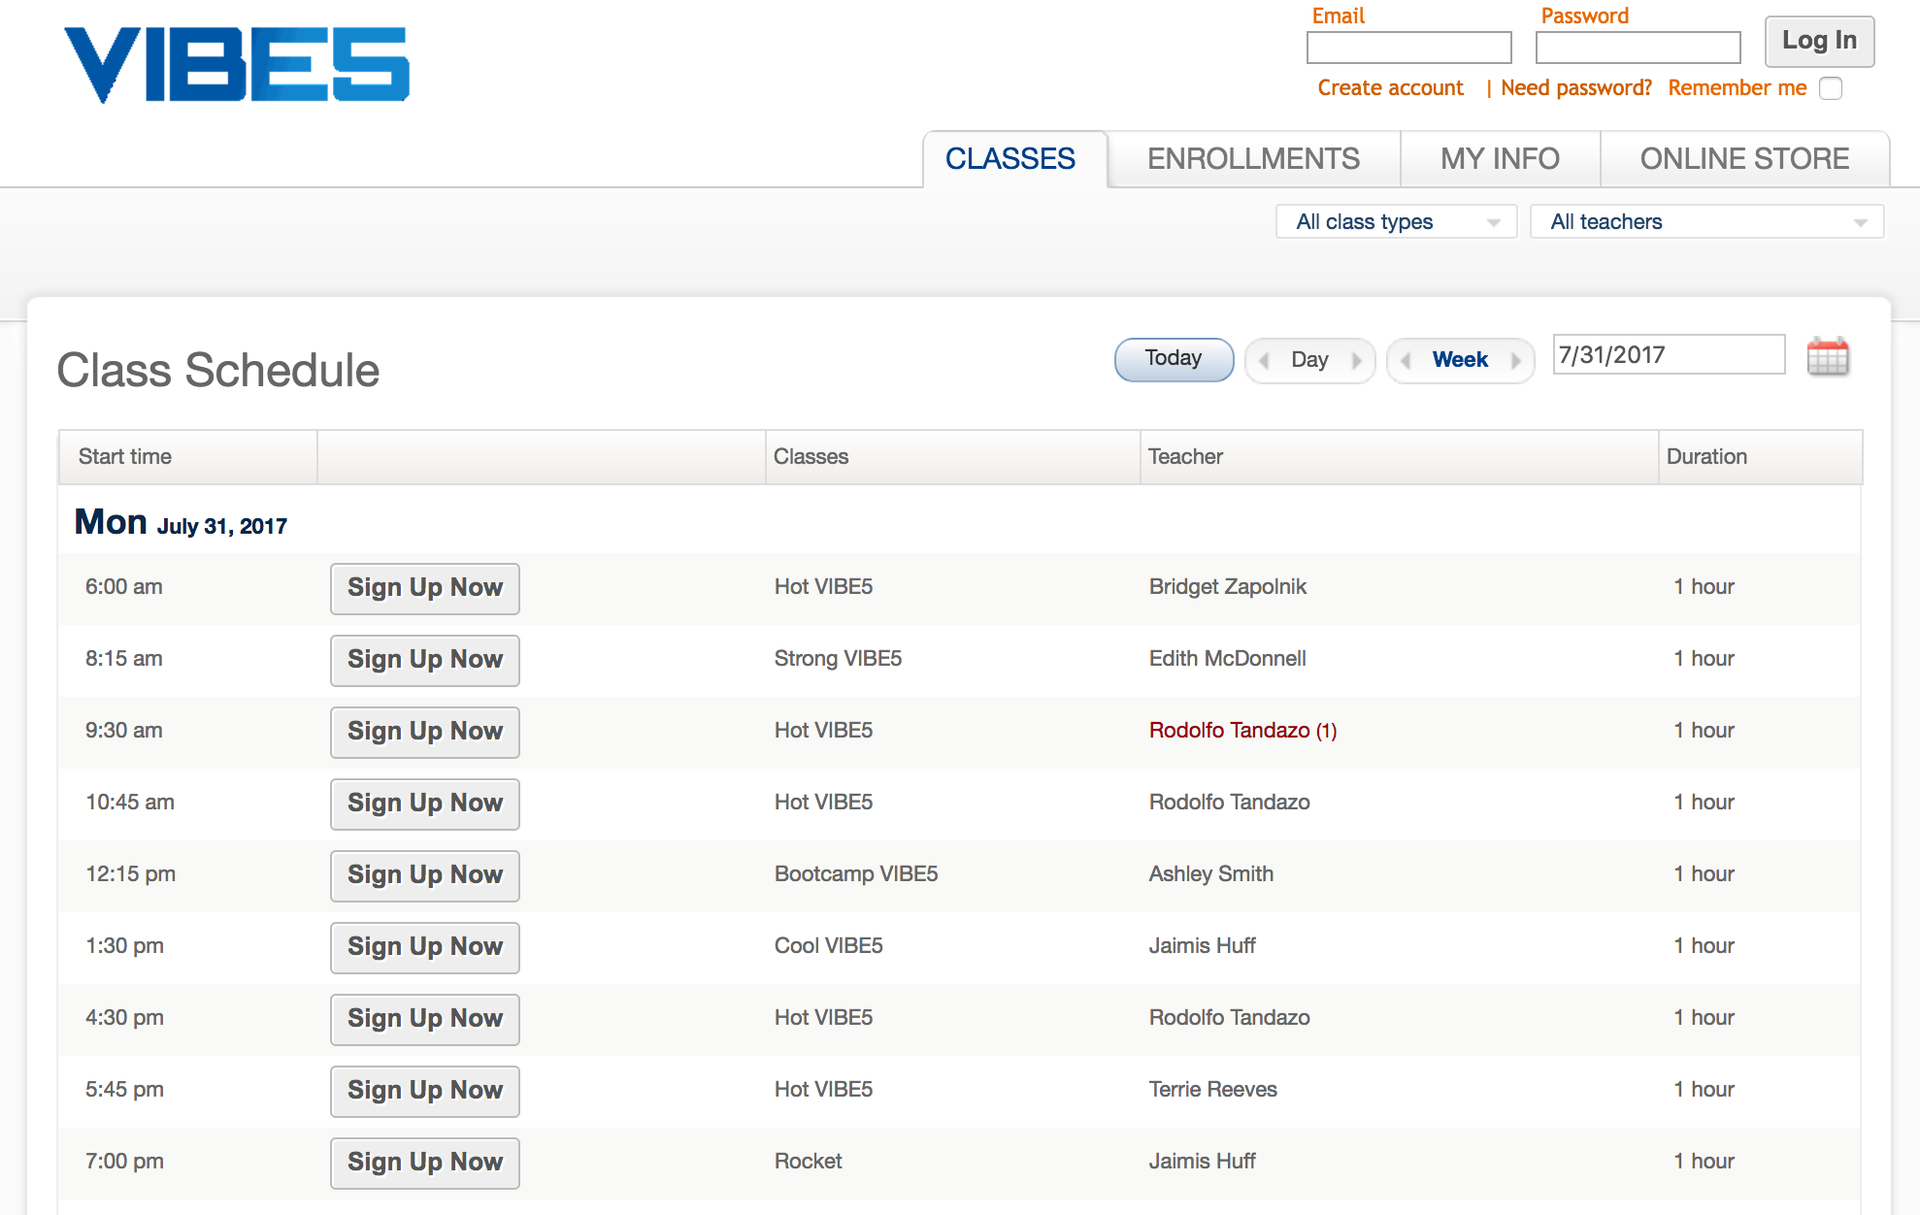Open the calendar date picker icon

1827,357
